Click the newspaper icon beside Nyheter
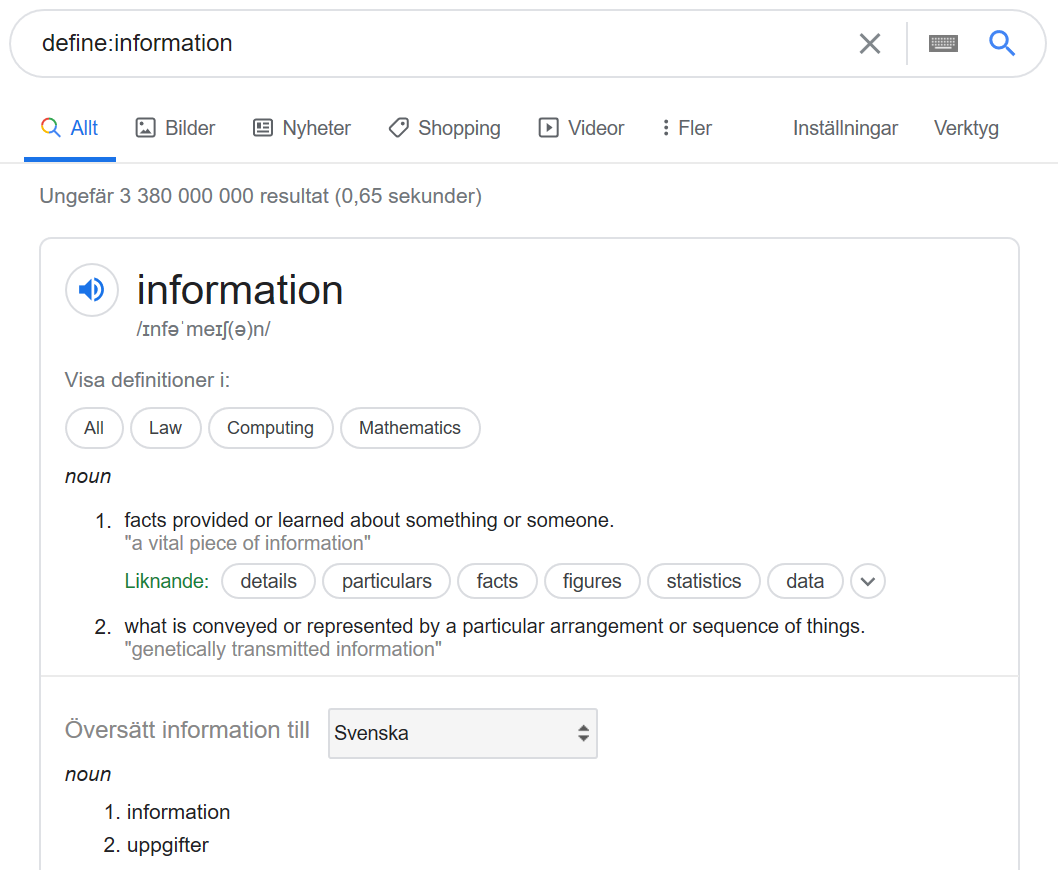Image resolution: width=1058 pixels, height=870 pixels. tap(262, 128)
